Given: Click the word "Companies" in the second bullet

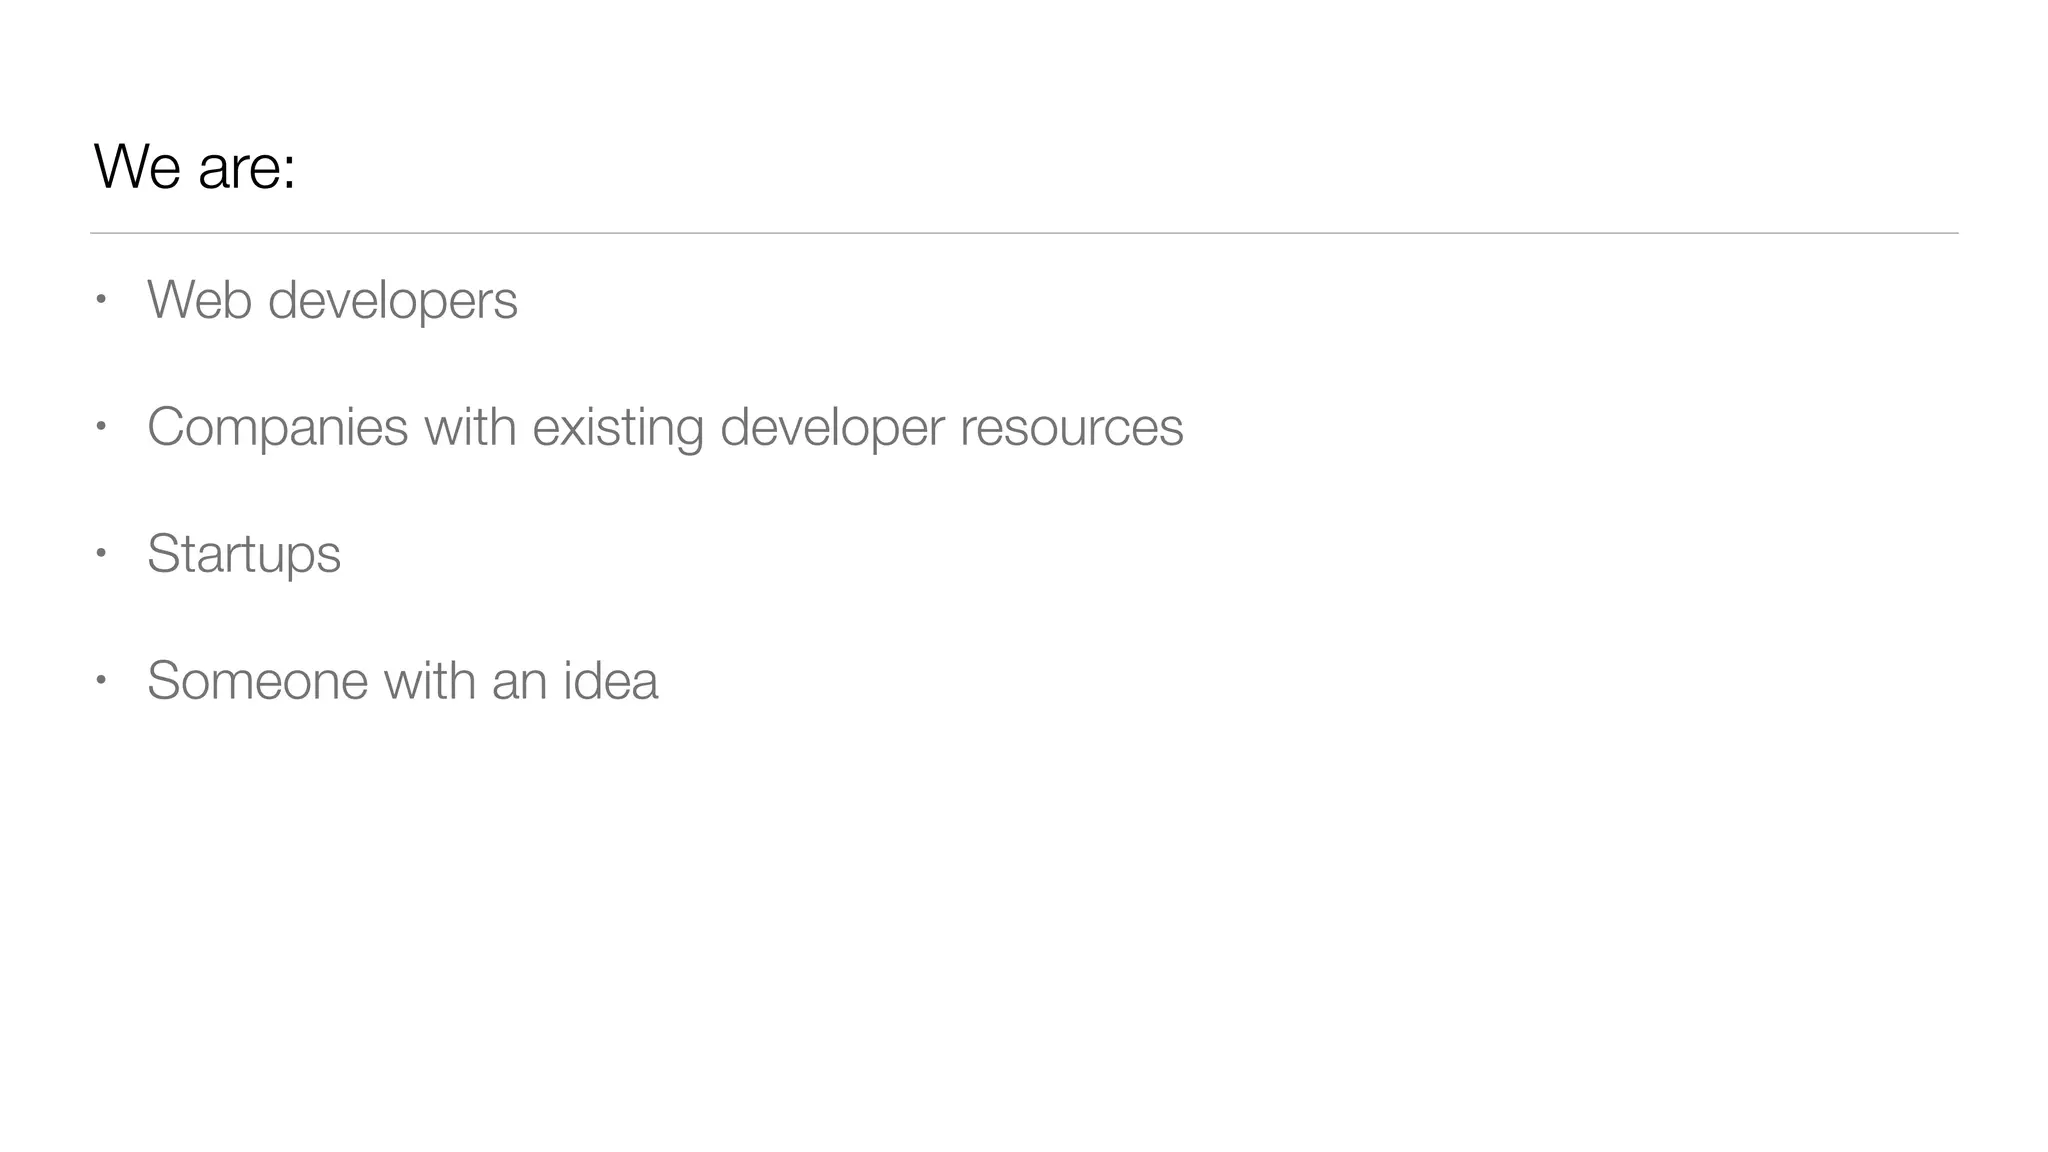Looking at the screenshot, I should tap(277, 427).
